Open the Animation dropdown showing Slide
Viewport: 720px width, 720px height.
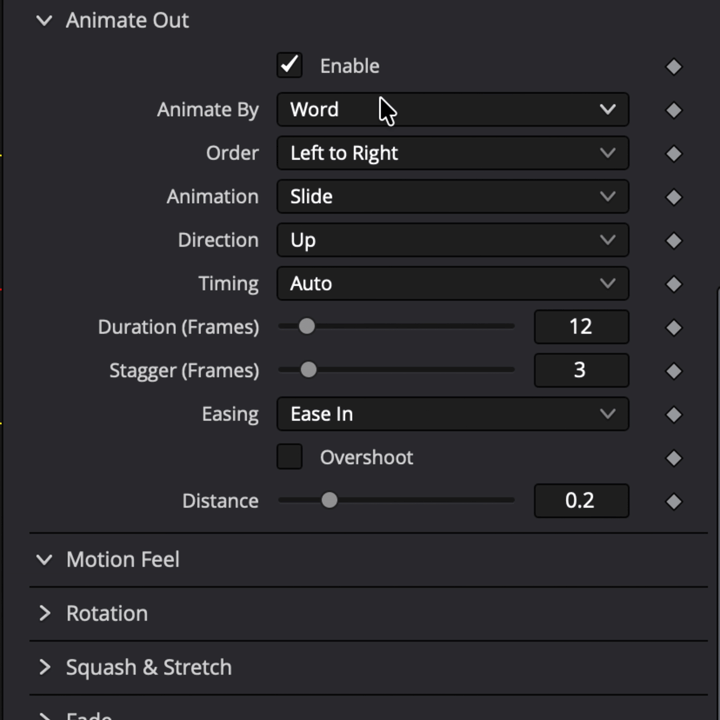tap(453, 197)
